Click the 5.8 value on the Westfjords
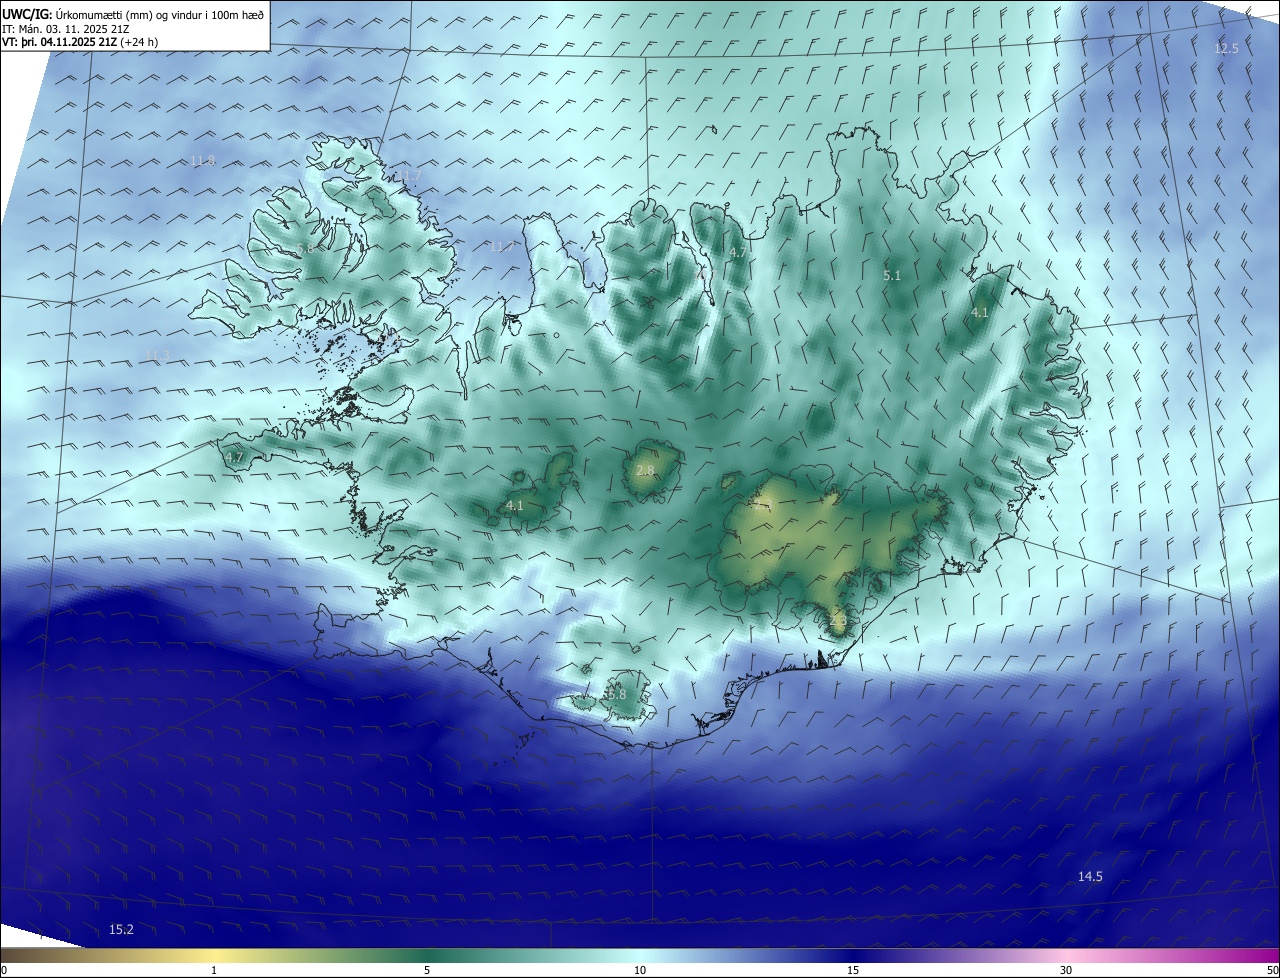 coord(305,248)
